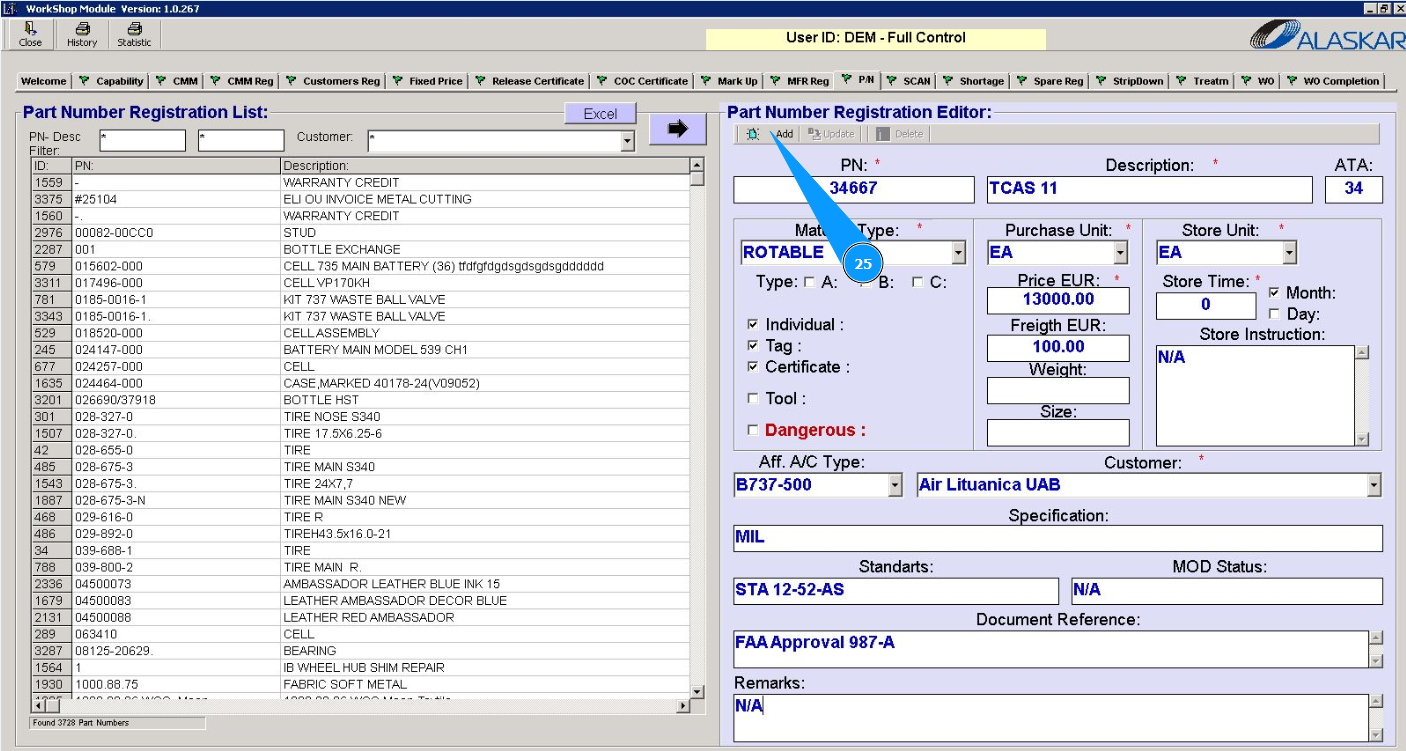1406x751 pixels.
Task: Expand the Purchase Unit dropdown
Action: tap(1120, 253)
